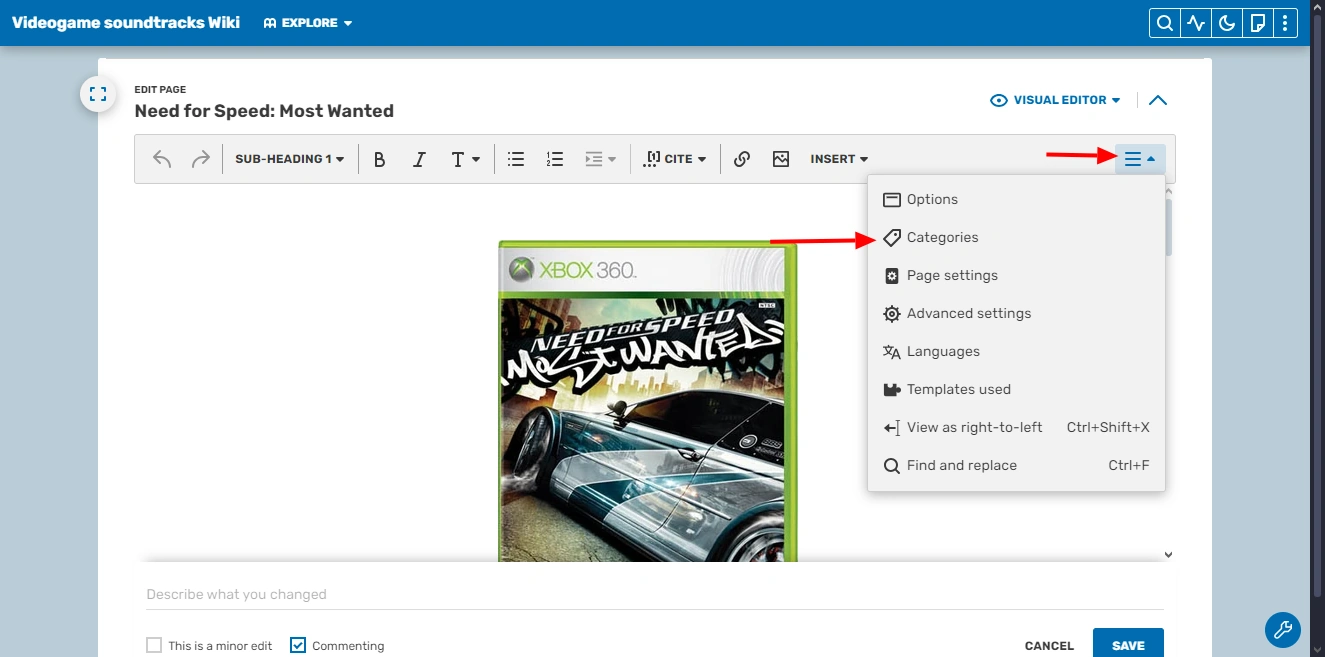Uncheck the Commenting checkbox

[x=298, y=645]
